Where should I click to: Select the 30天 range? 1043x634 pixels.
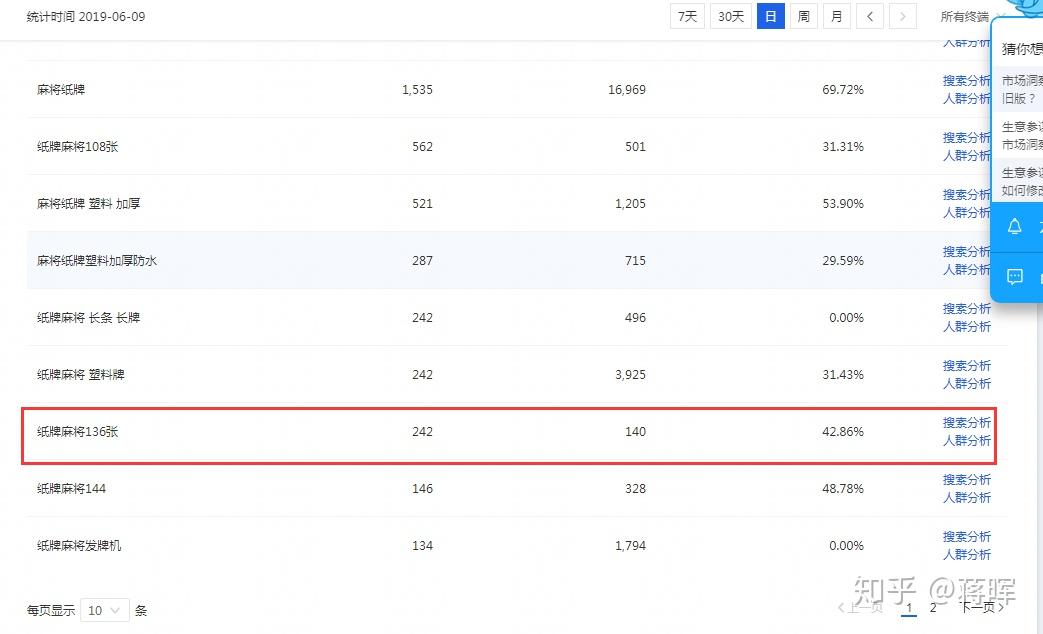(730, 17)
